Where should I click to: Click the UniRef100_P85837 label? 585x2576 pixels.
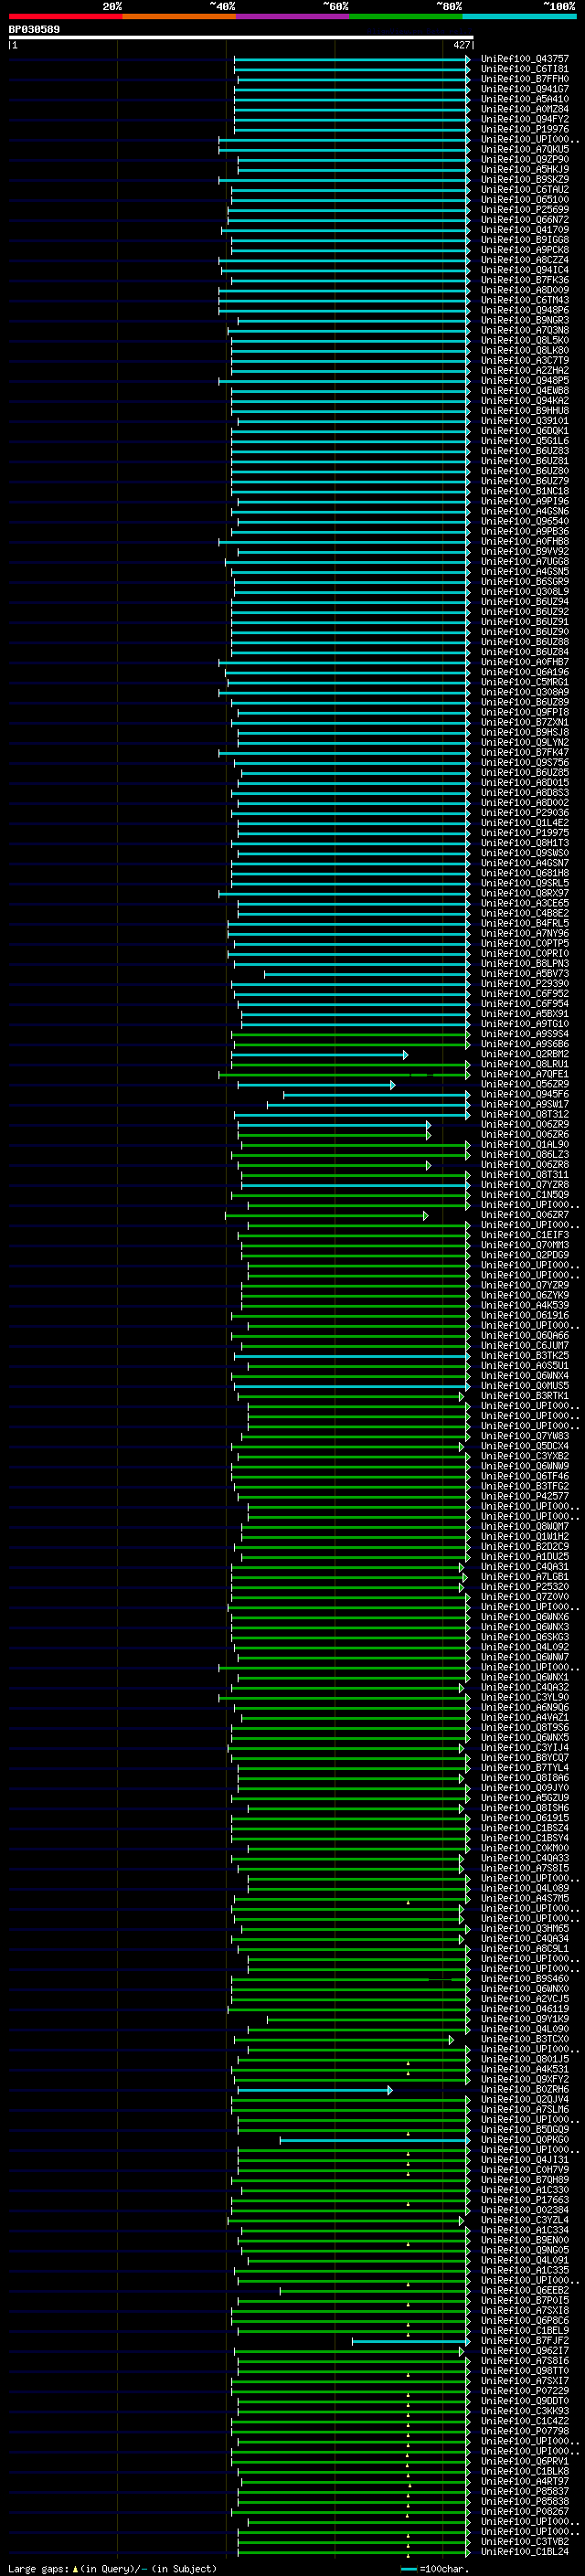point(524,2493)
